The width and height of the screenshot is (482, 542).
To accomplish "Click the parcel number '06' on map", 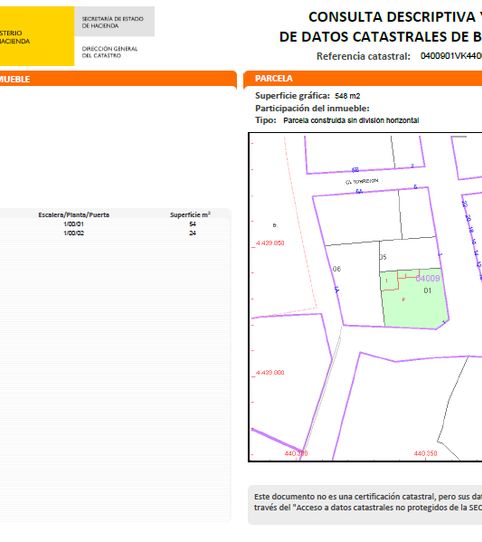I will click(x=337, y=269).
